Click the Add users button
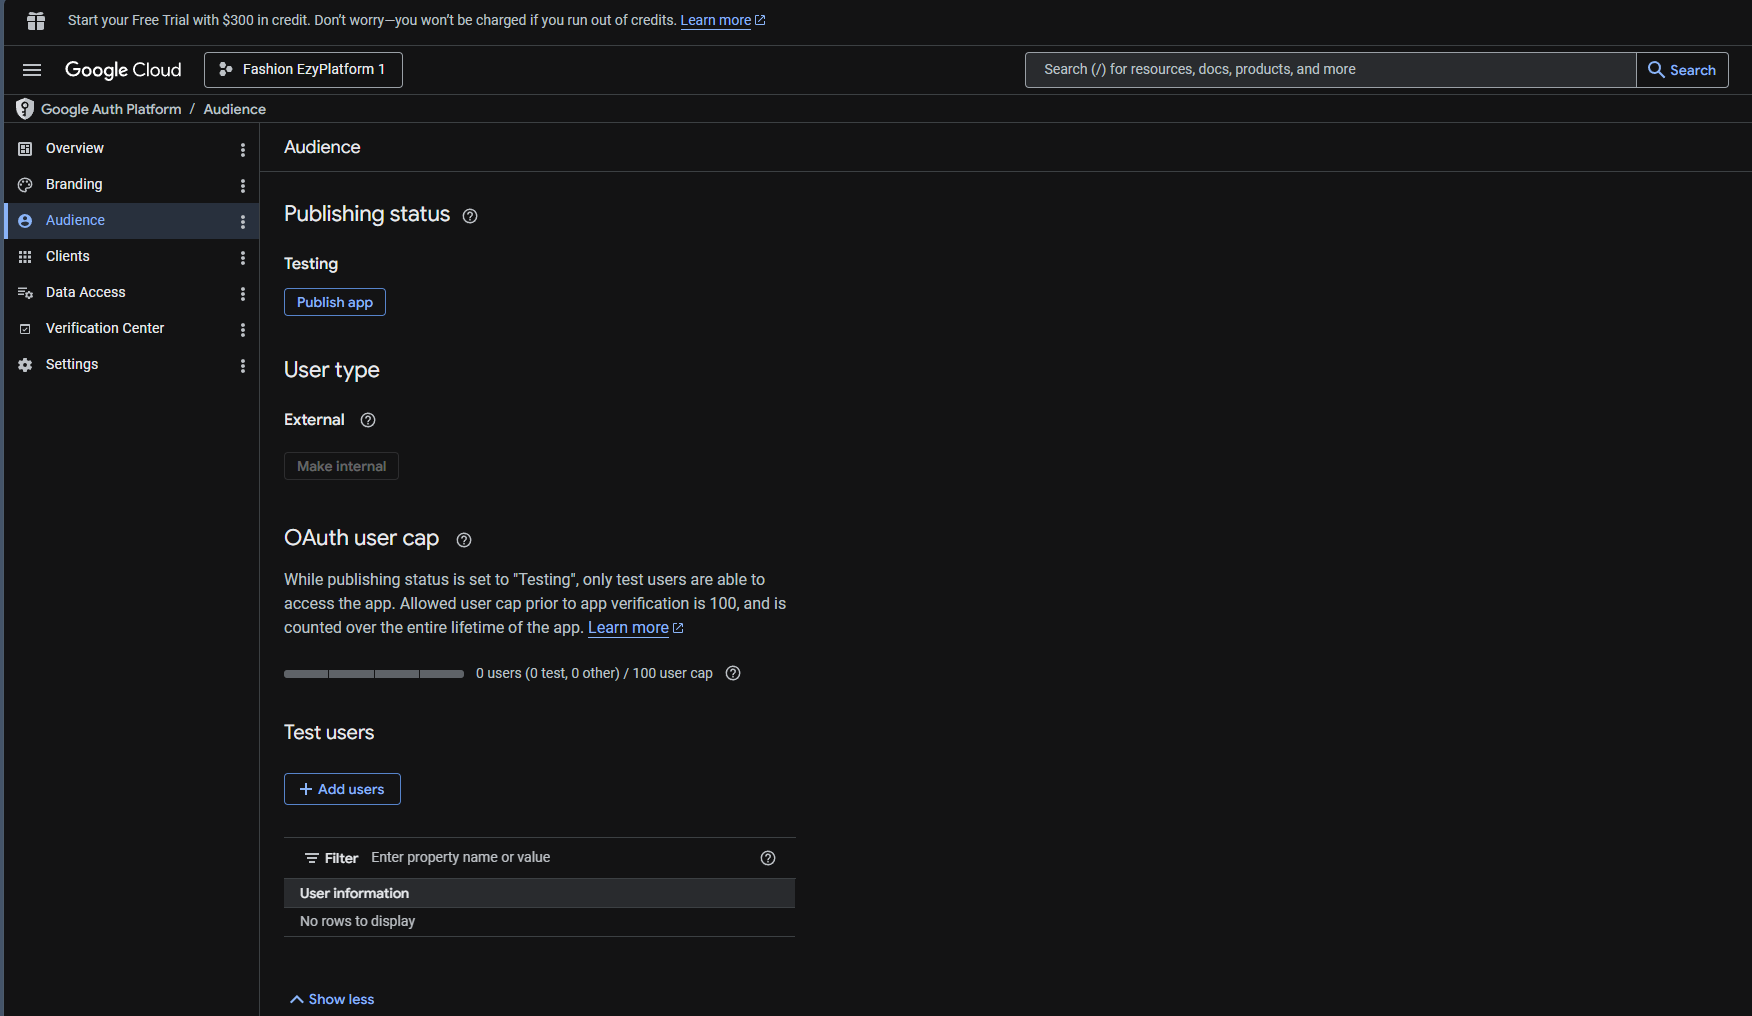 (342, 789)
